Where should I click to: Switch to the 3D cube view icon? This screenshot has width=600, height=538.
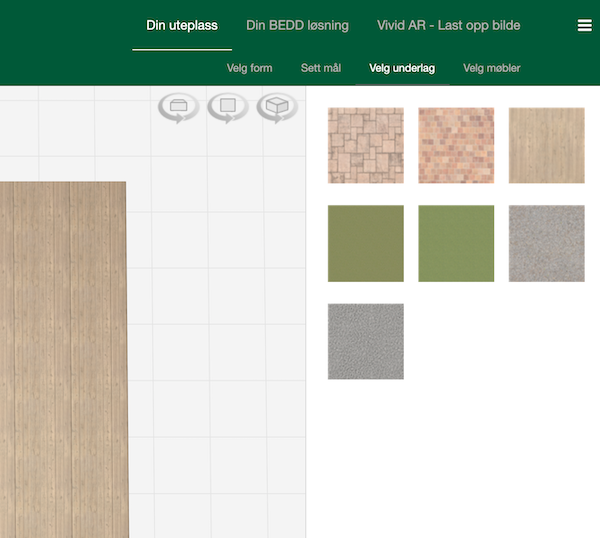coord(277,107)
